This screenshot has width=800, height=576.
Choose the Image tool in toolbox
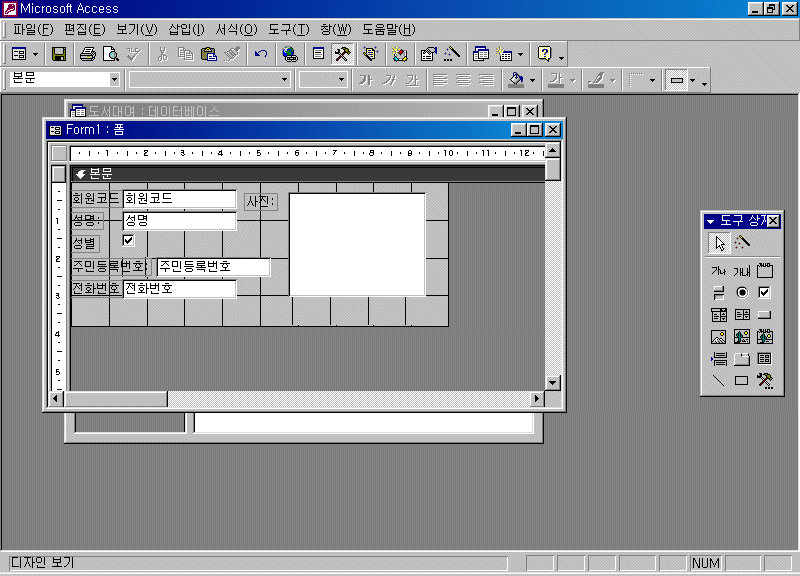719,337
